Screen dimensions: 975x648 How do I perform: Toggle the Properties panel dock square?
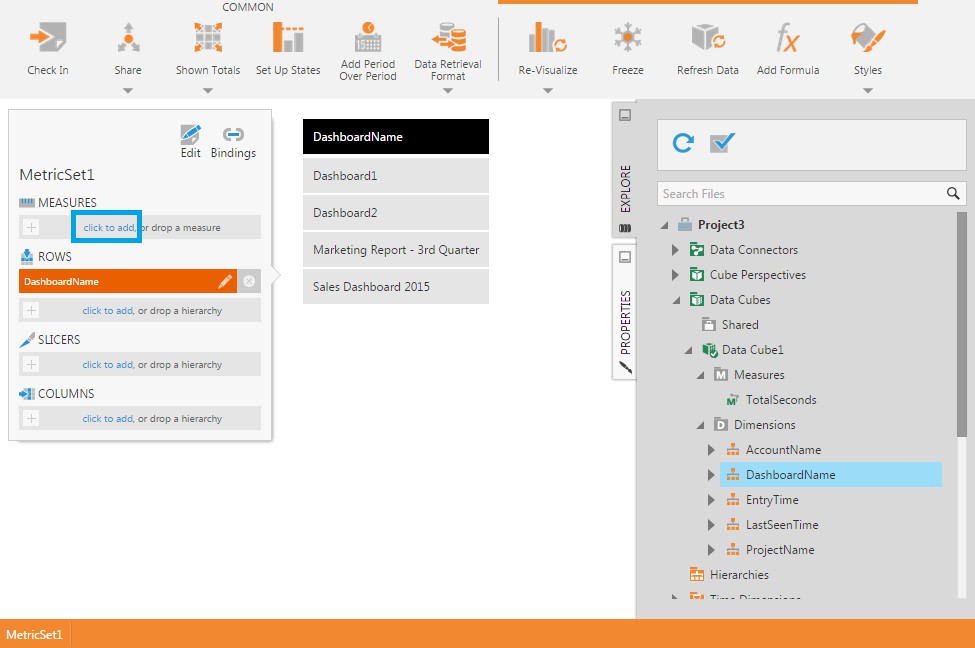625,257
